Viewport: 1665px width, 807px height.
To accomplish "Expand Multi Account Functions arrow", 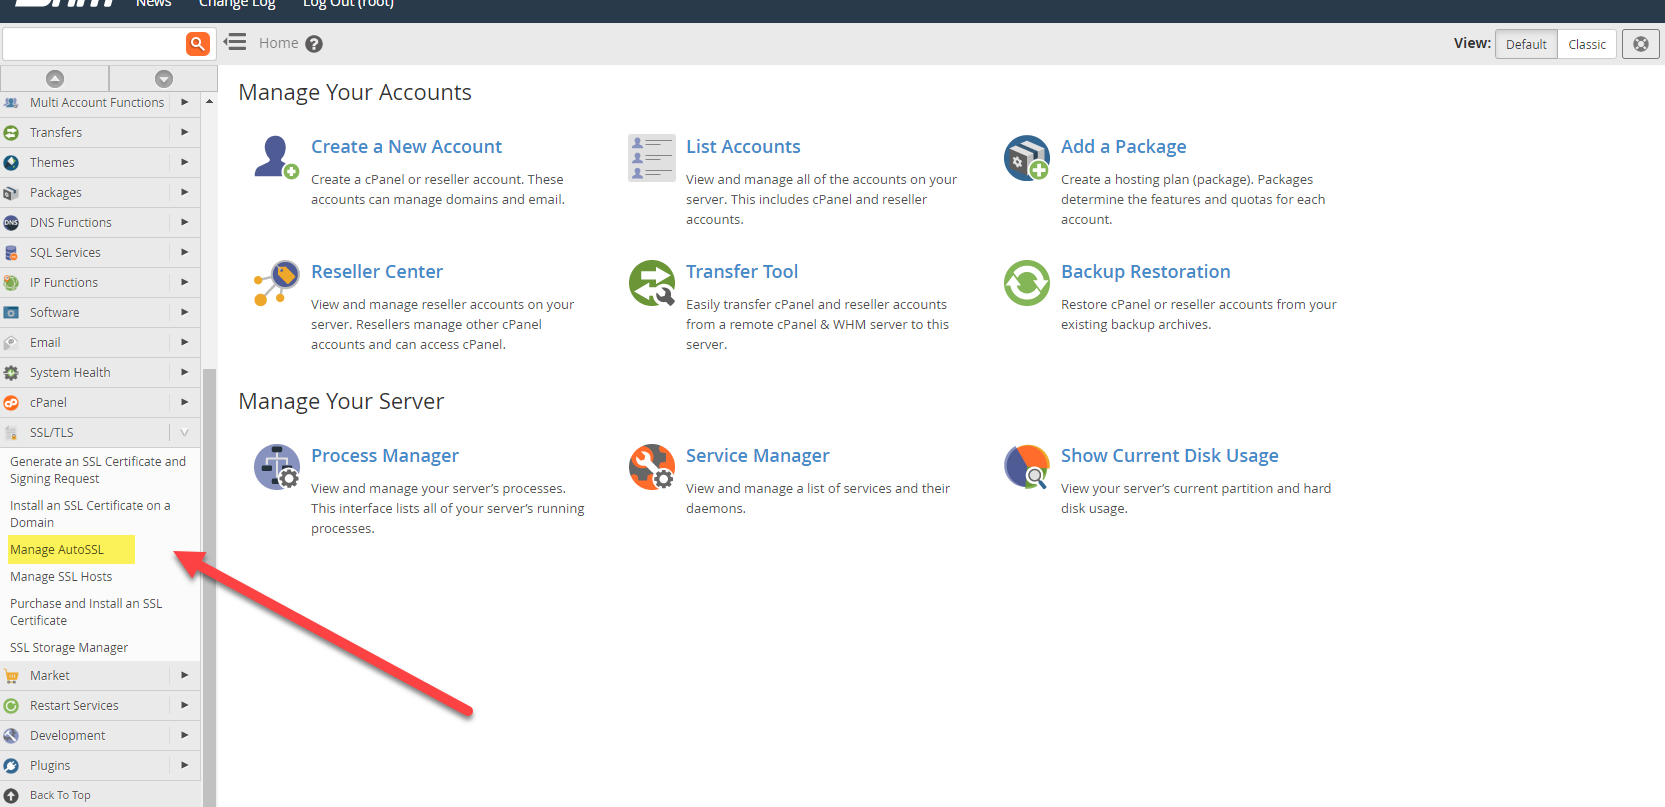I will [185, 102].
